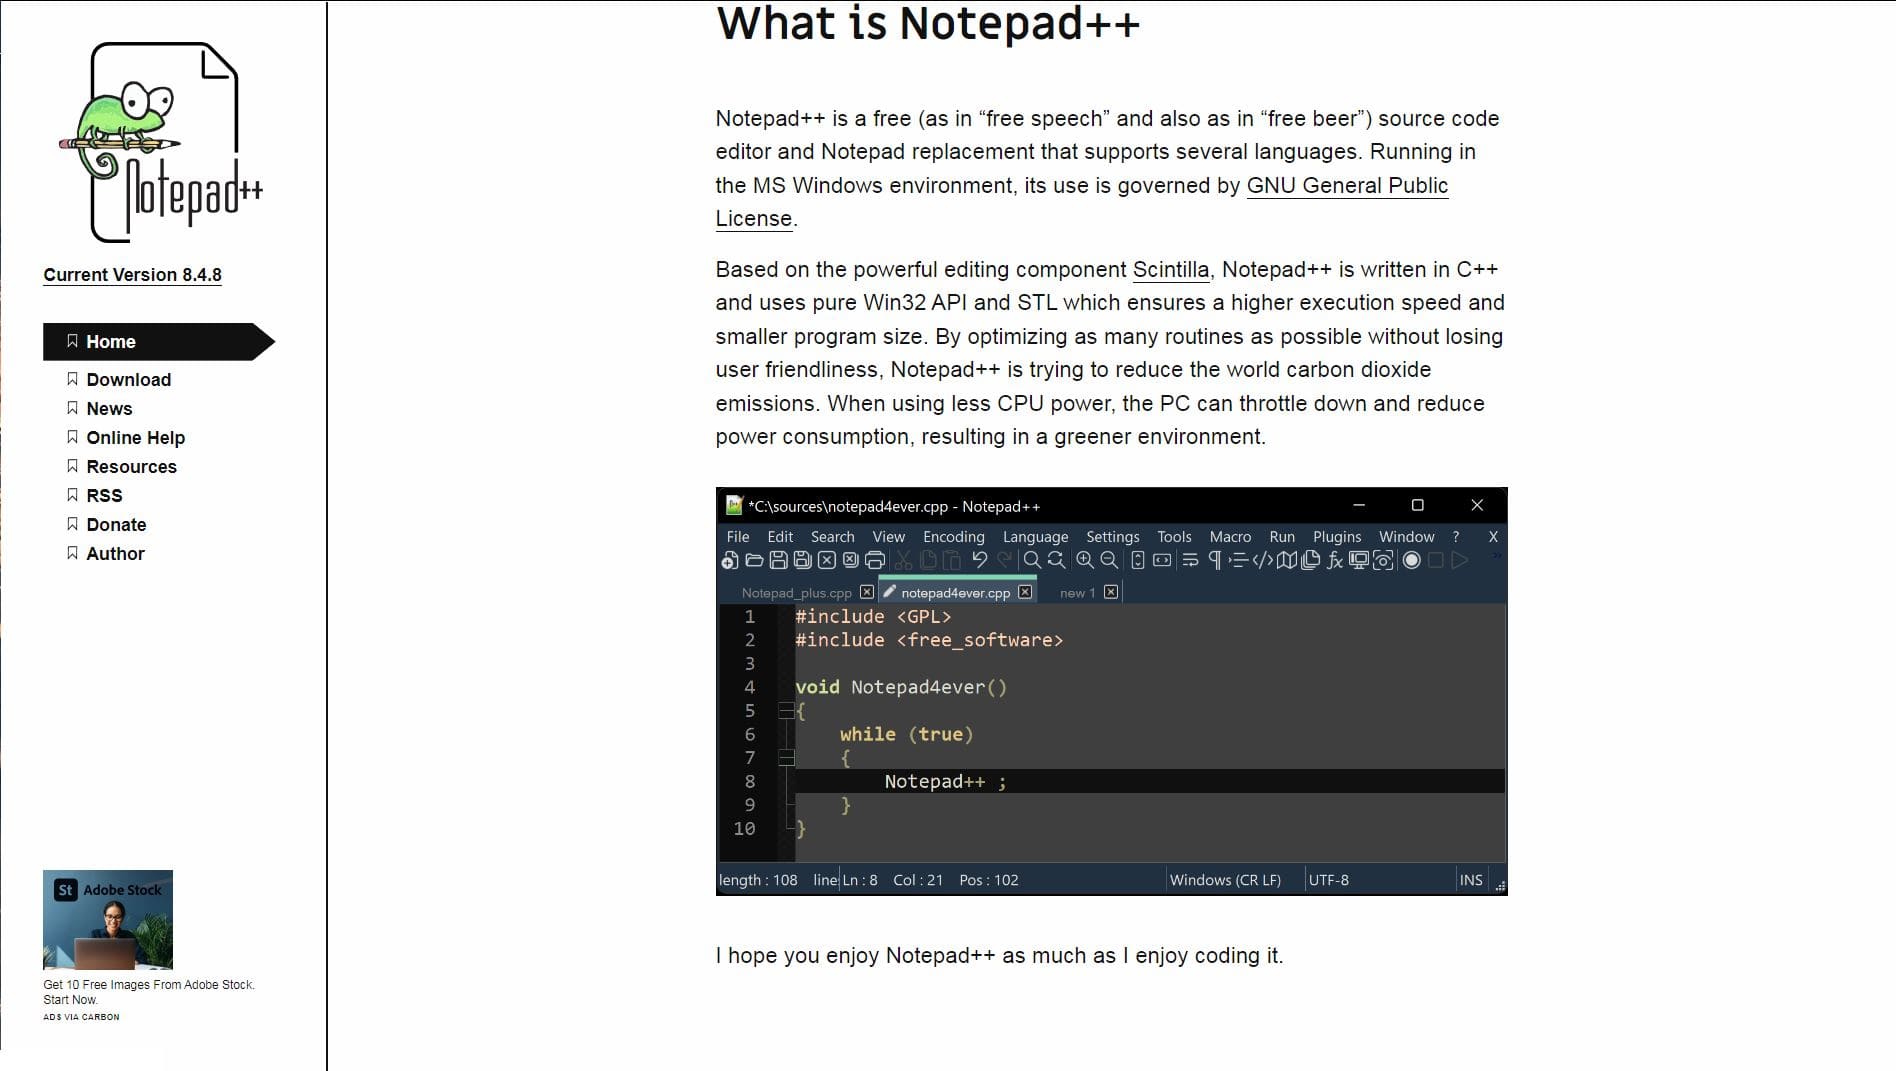Image resolution: width=1896 pixels, height=1071 pixels.
Task: Click the Save floppy-disk icon in Notepad++ toolbar
Action: coord(778,560)
